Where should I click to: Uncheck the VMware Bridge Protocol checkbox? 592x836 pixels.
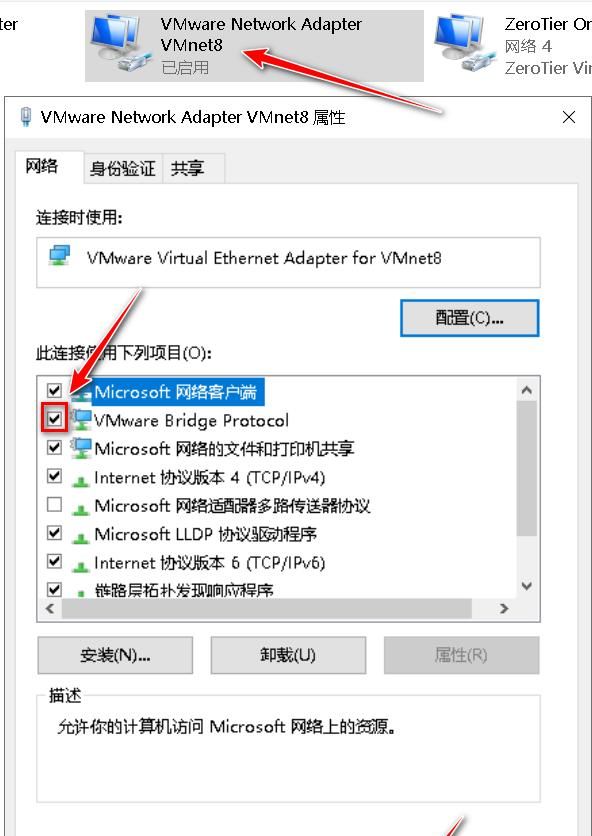pos(54,419)
